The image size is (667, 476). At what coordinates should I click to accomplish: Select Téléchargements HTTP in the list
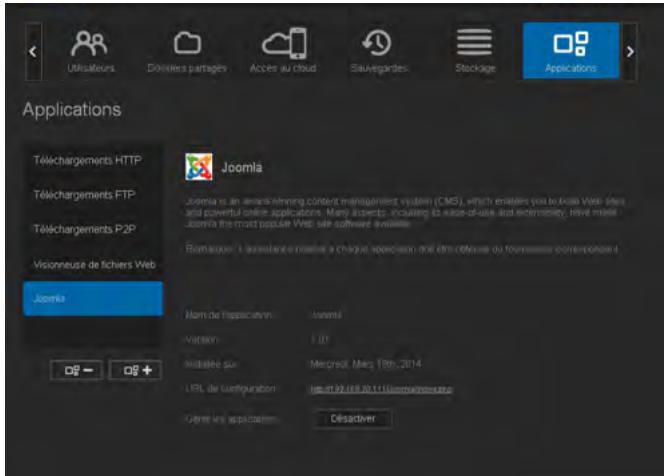coord(93,161)
